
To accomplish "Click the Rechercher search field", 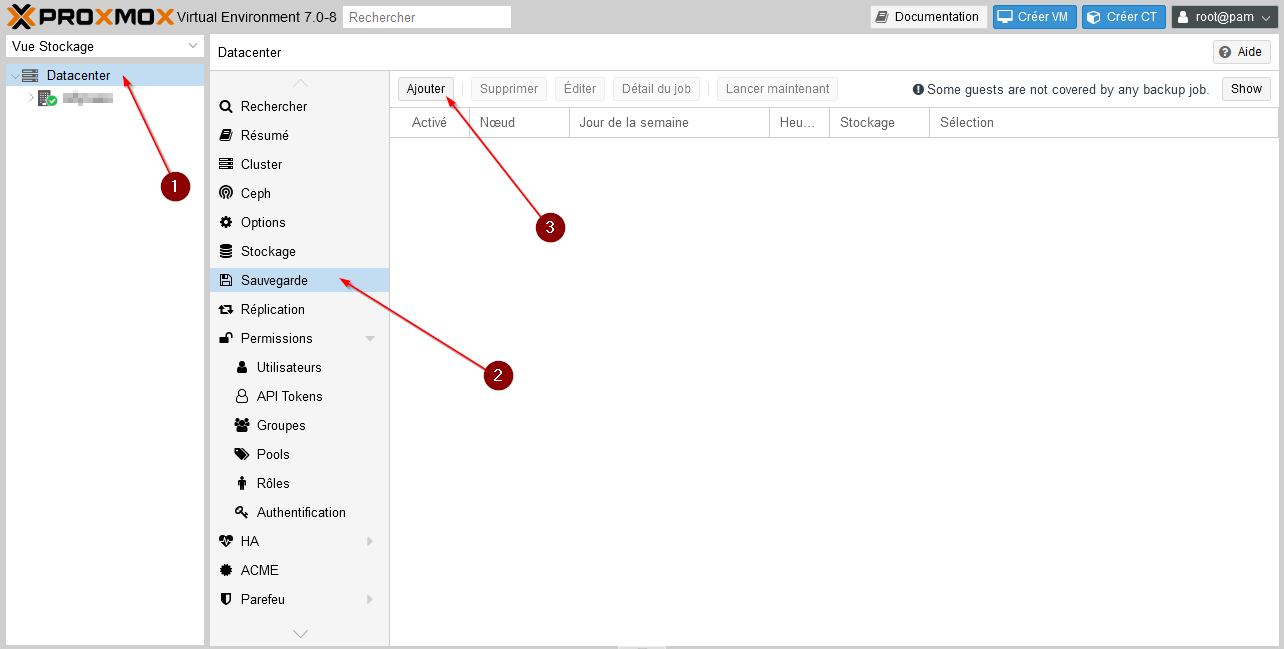I will (x=426, y=17).
